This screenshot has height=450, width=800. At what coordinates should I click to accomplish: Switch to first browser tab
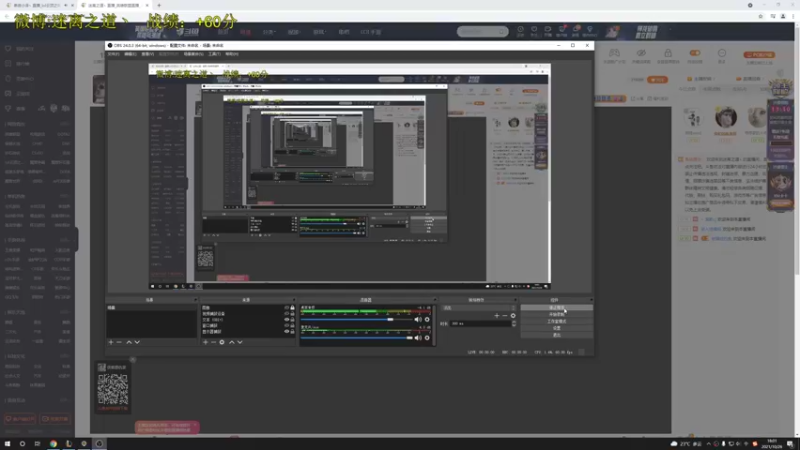point(37,5)
